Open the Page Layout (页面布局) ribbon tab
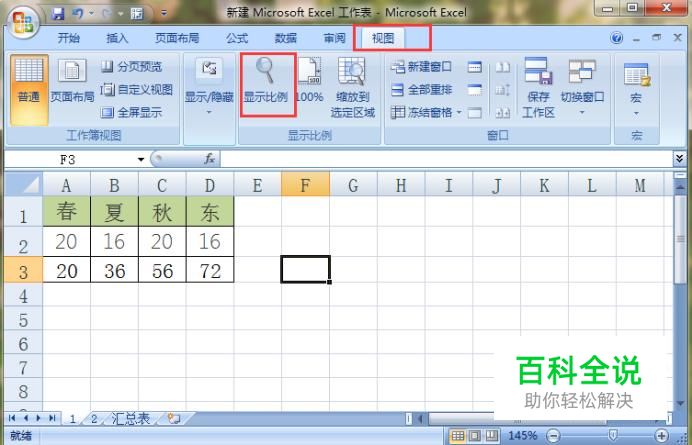This screenshot has height=445, width=692. coord(177,38)
